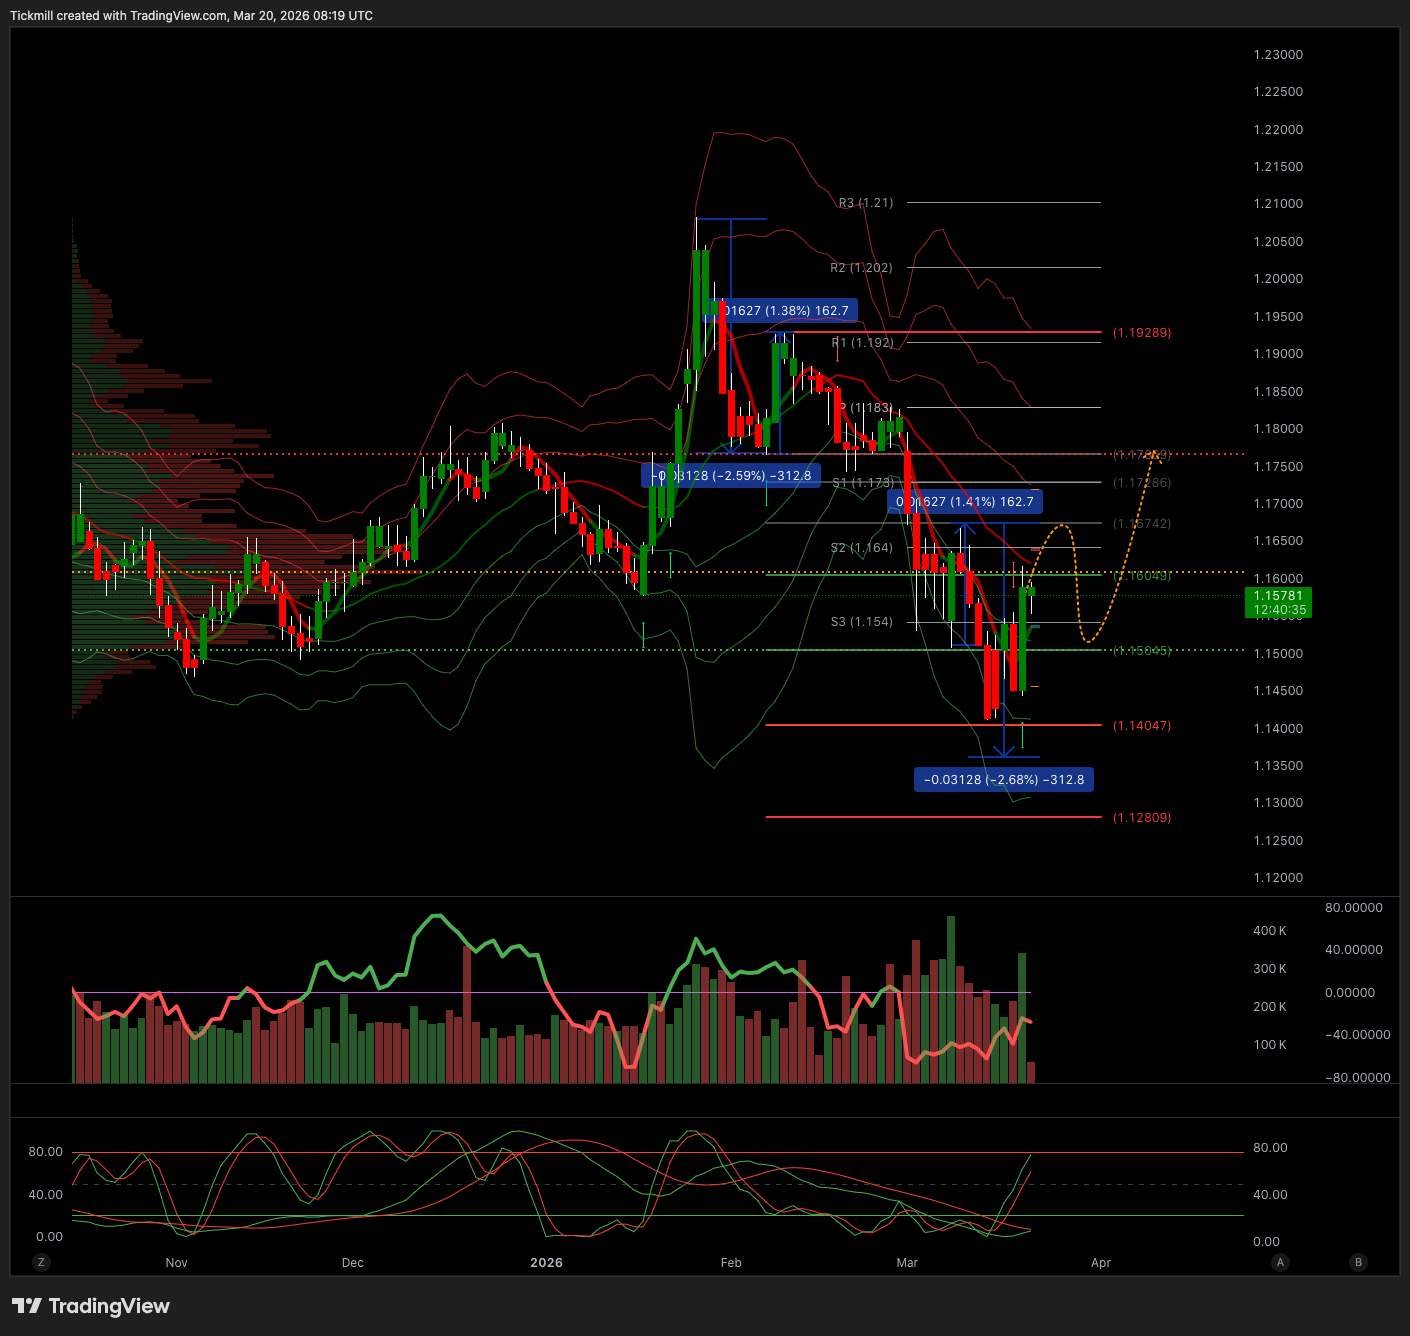This screenshot has width=1410, height=1336.
Task: Click the Feb label on the time axis
Action: 731,1263
